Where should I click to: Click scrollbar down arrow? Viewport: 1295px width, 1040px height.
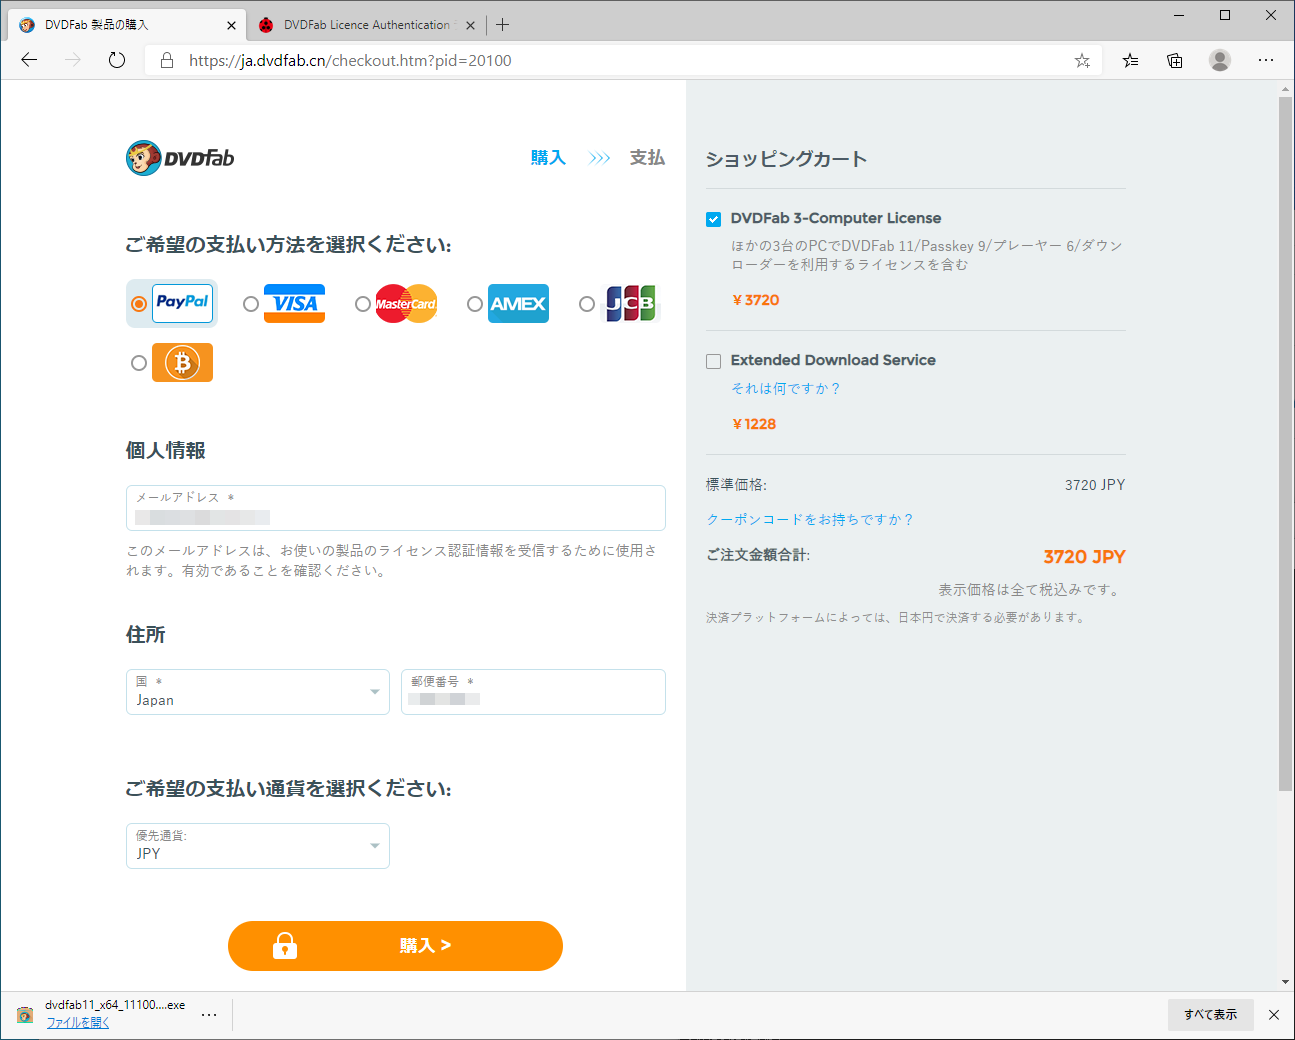tap(1286, 983)
